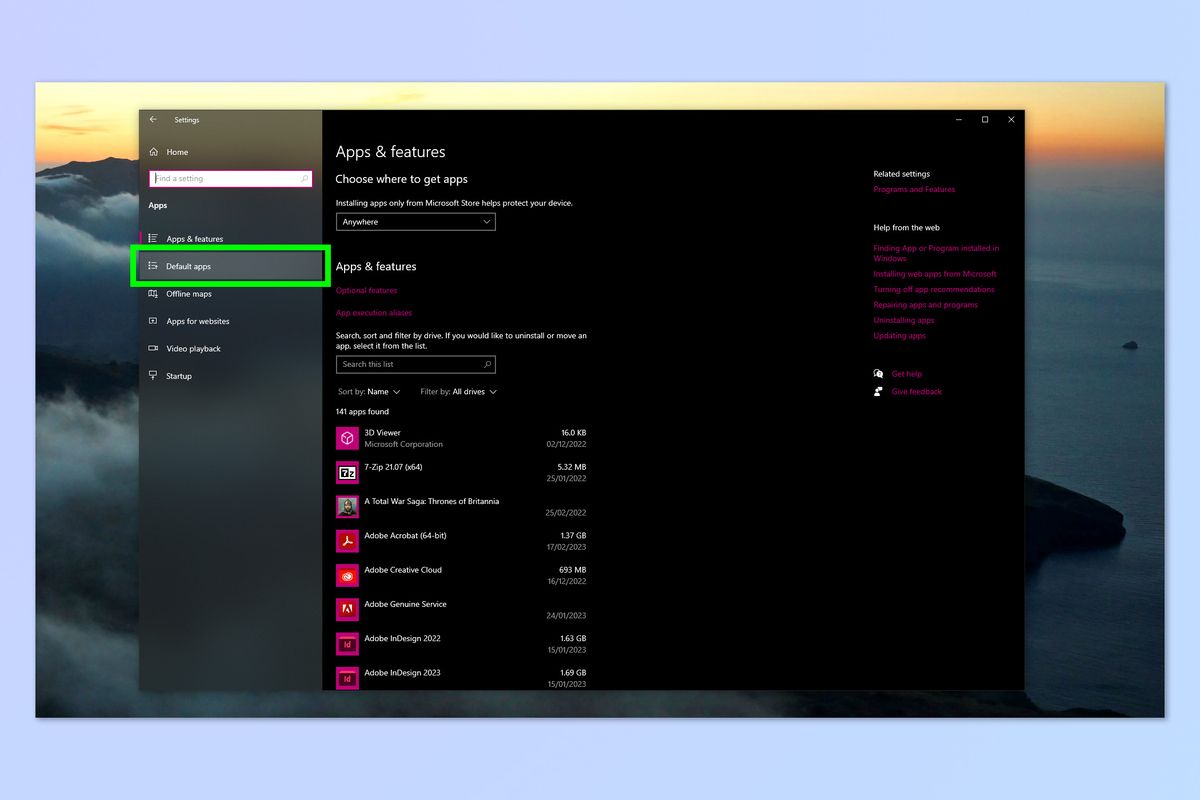
Task: Switch to Default apps in sidebar
Action: click(191, 266)
